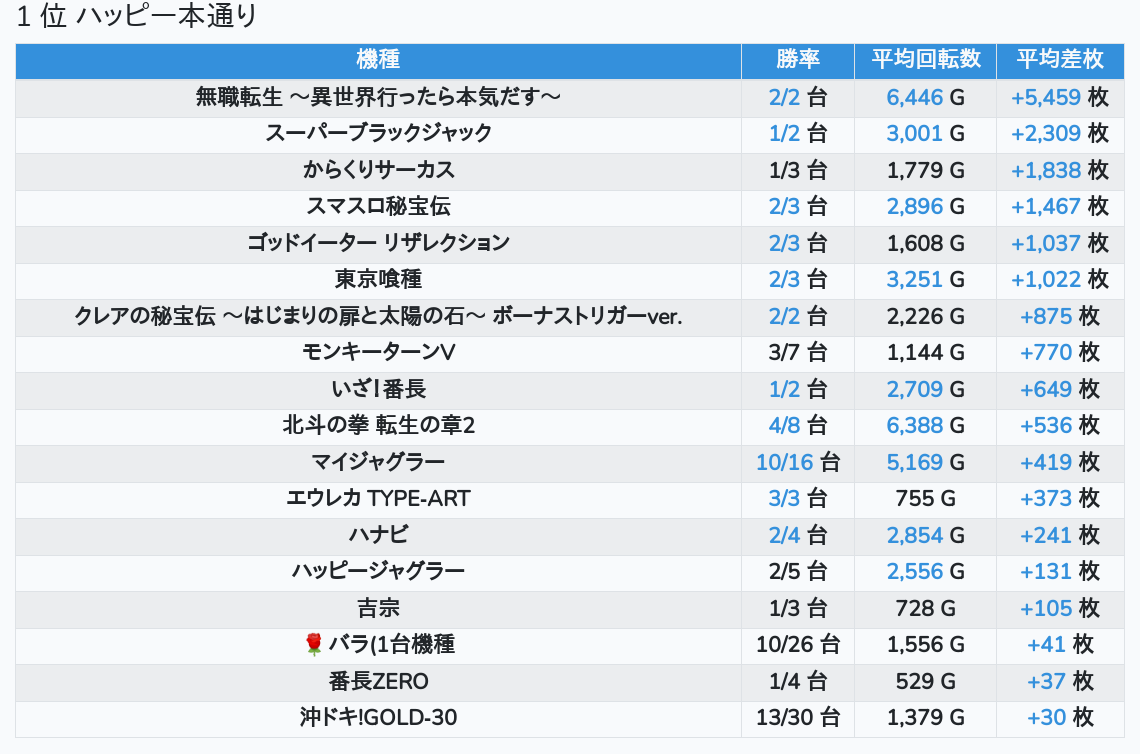The height and width of the screenshot is (754, 1140).
Task: Open マイジャグラー machine row
Action: (x=378, y=462)
